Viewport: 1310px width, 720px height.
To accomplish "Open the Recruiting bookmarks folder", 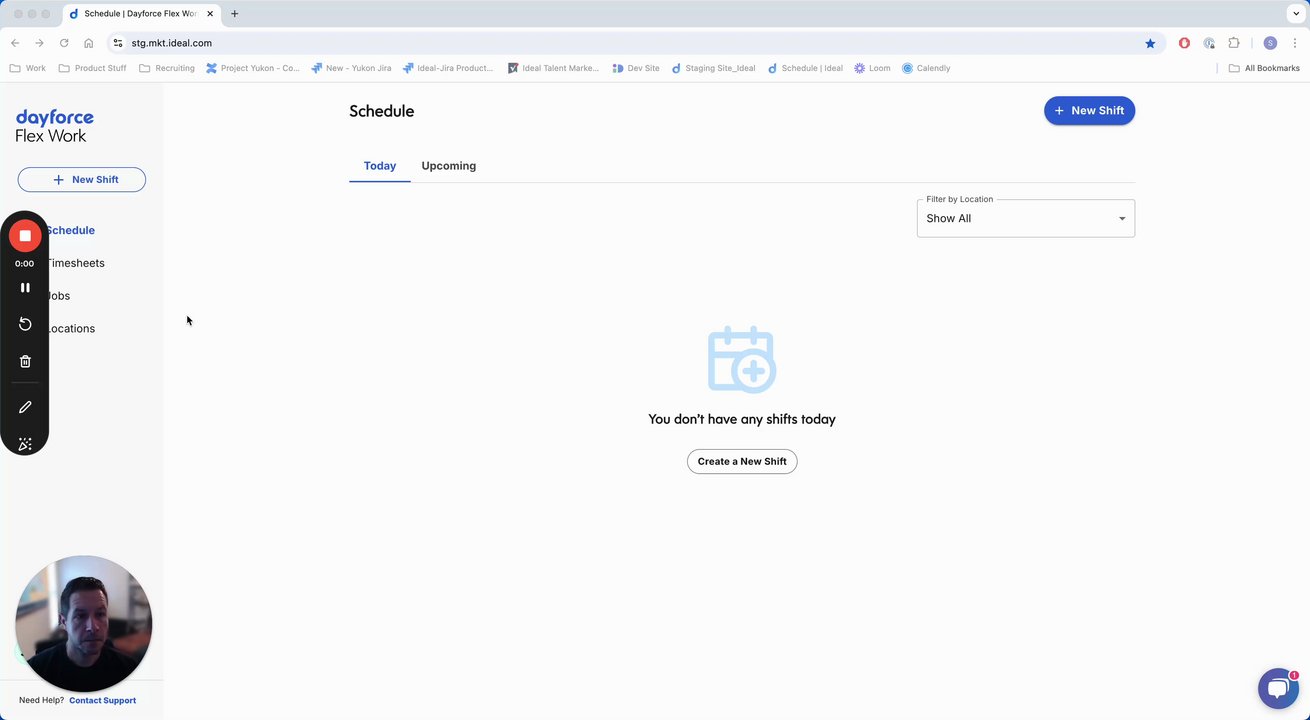I will coord(167,68).
